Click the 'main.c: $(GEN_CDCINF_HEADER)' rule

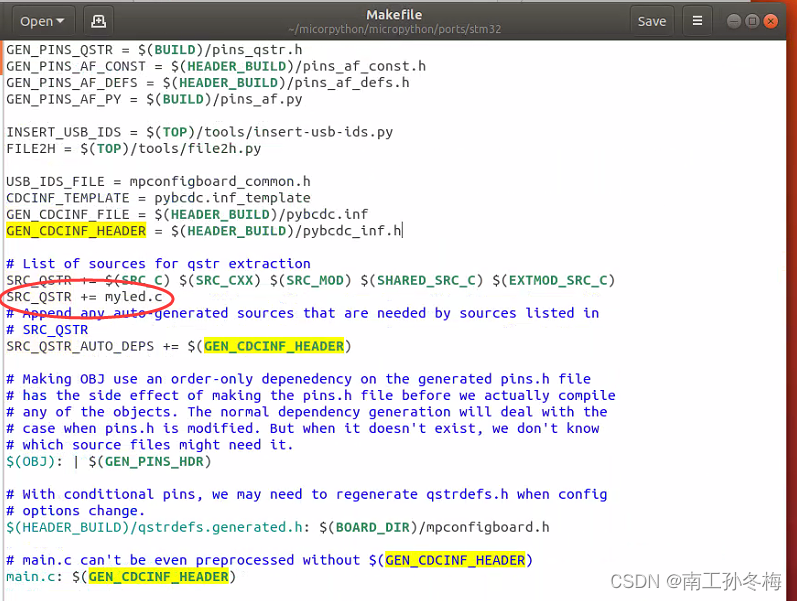121,577
